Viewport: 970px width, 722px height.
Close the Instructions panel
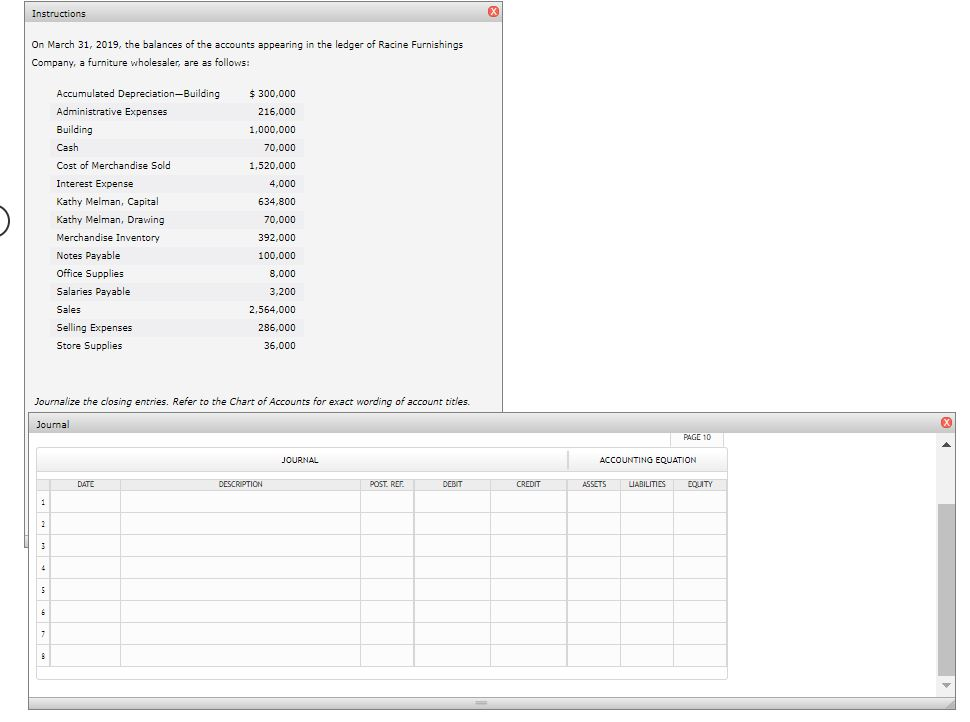point(492,13)
